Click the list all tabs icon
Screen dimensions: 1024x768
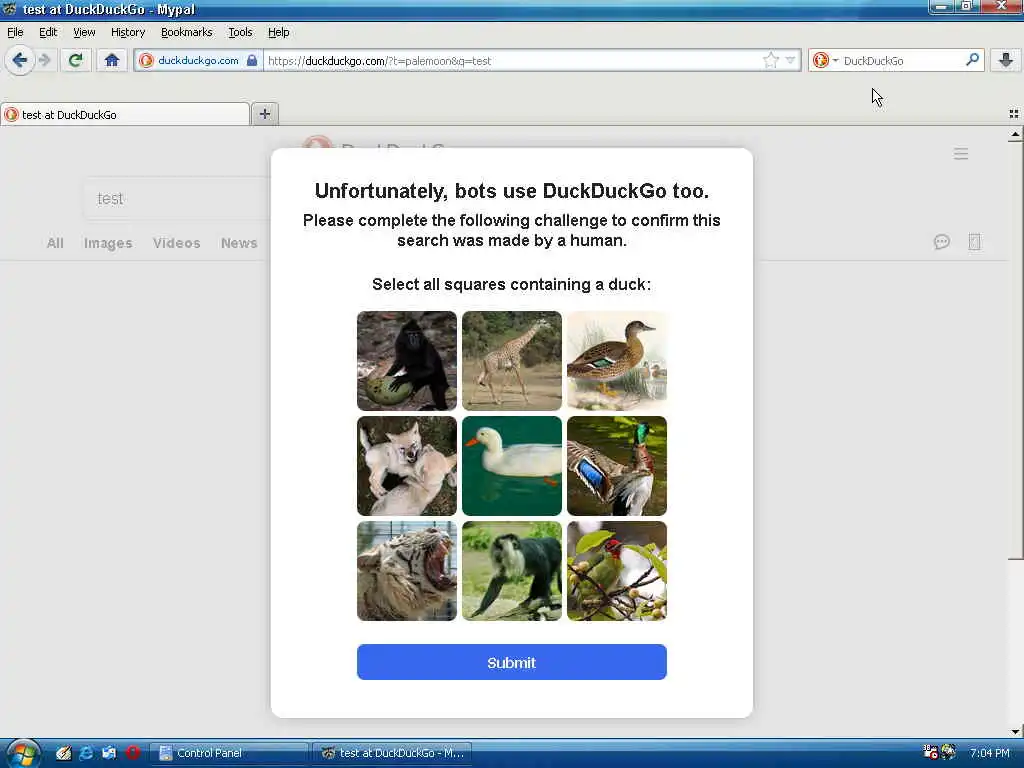coord(1014,114)
